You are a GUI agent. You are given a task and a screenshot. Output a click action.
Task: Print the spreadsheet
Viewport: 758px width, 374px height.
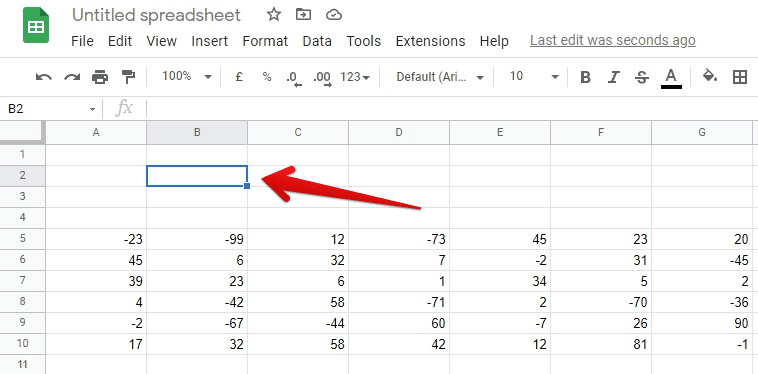(100, 77)
